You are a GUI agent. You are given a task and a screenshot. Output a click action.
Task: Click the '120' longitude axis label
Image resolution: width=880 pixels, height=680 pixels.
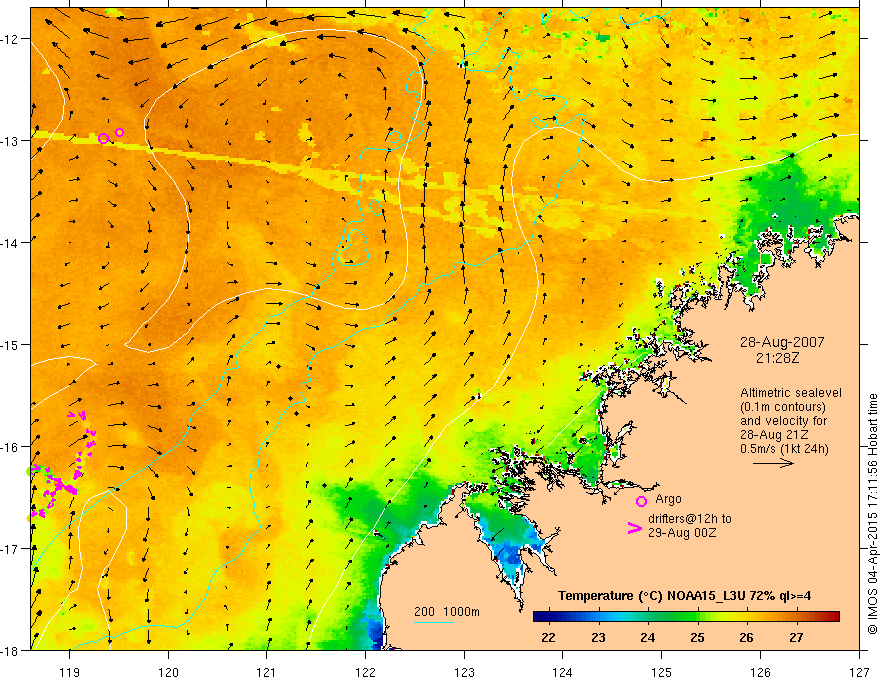tap(168, 672)
